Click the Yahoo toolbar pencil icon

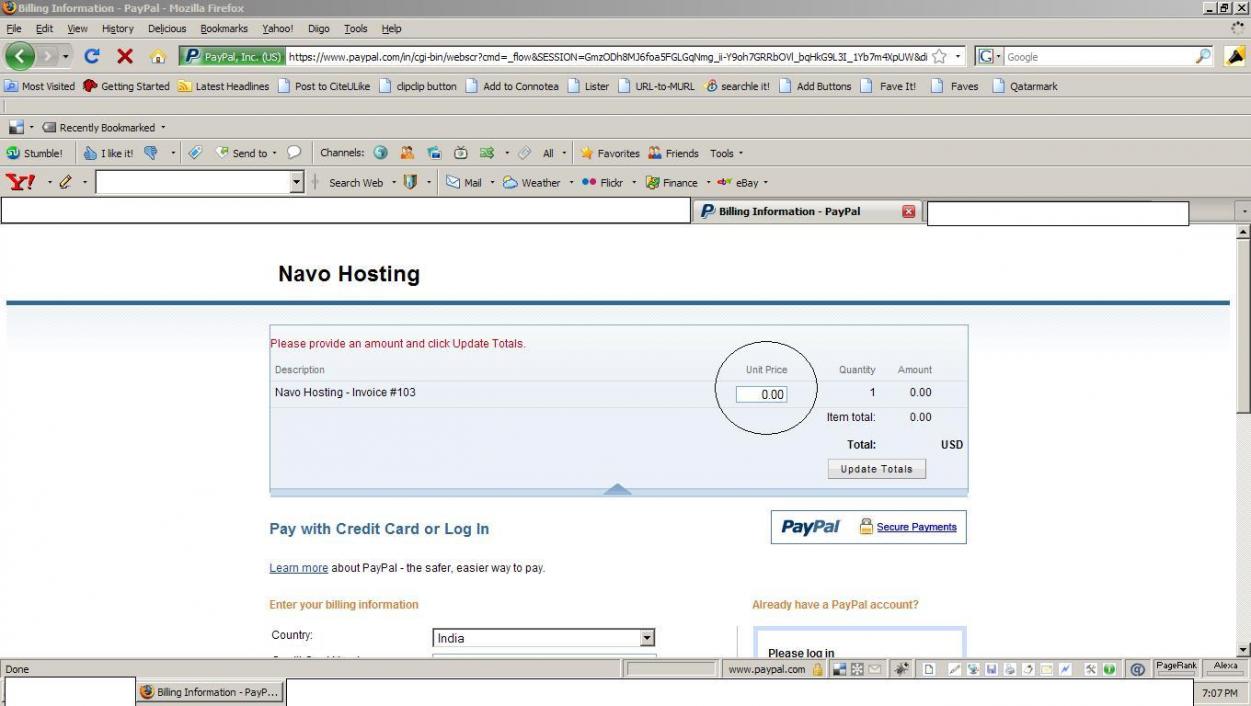65,182
